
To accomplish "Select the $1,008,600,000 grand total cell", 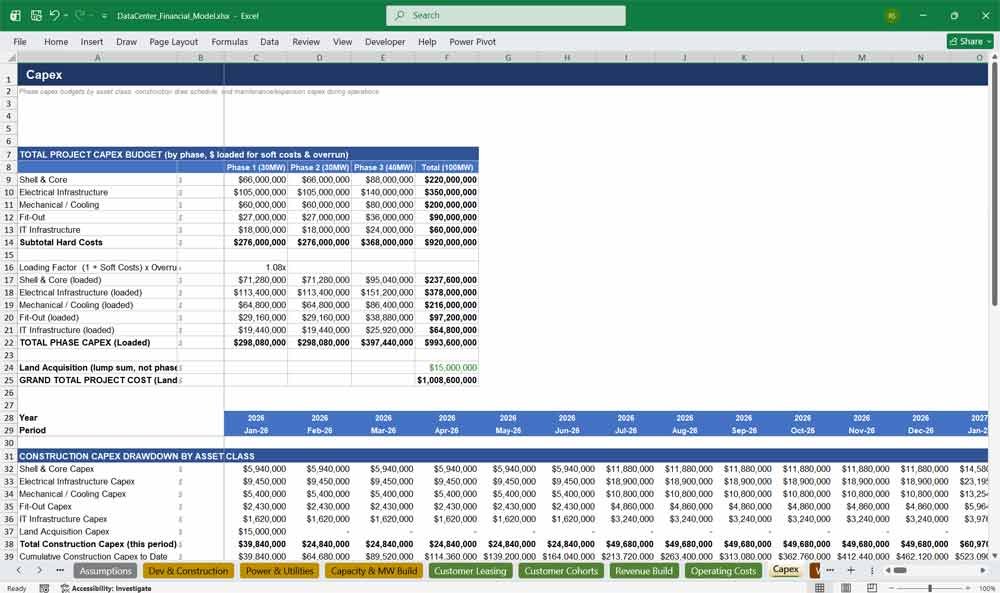I will pos(446,380).
